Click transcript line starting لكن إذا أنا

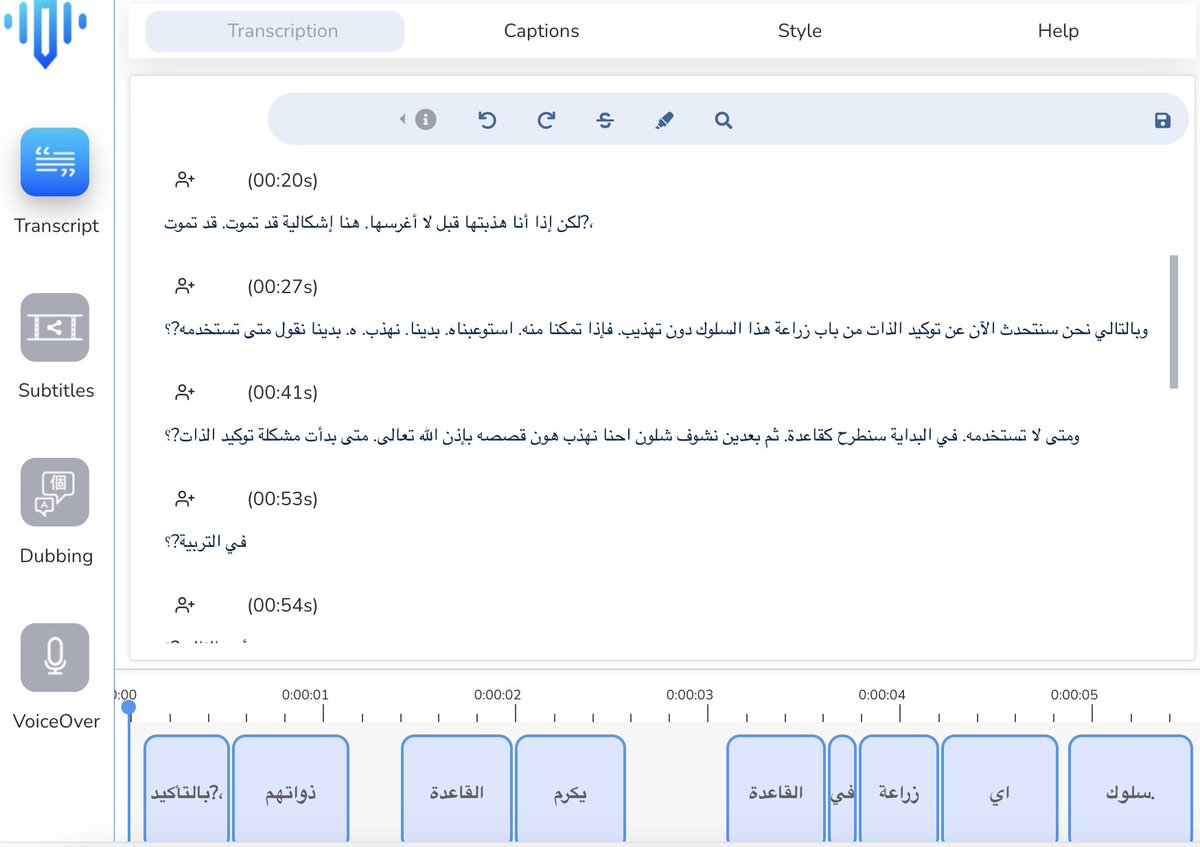tap(378, 224)
